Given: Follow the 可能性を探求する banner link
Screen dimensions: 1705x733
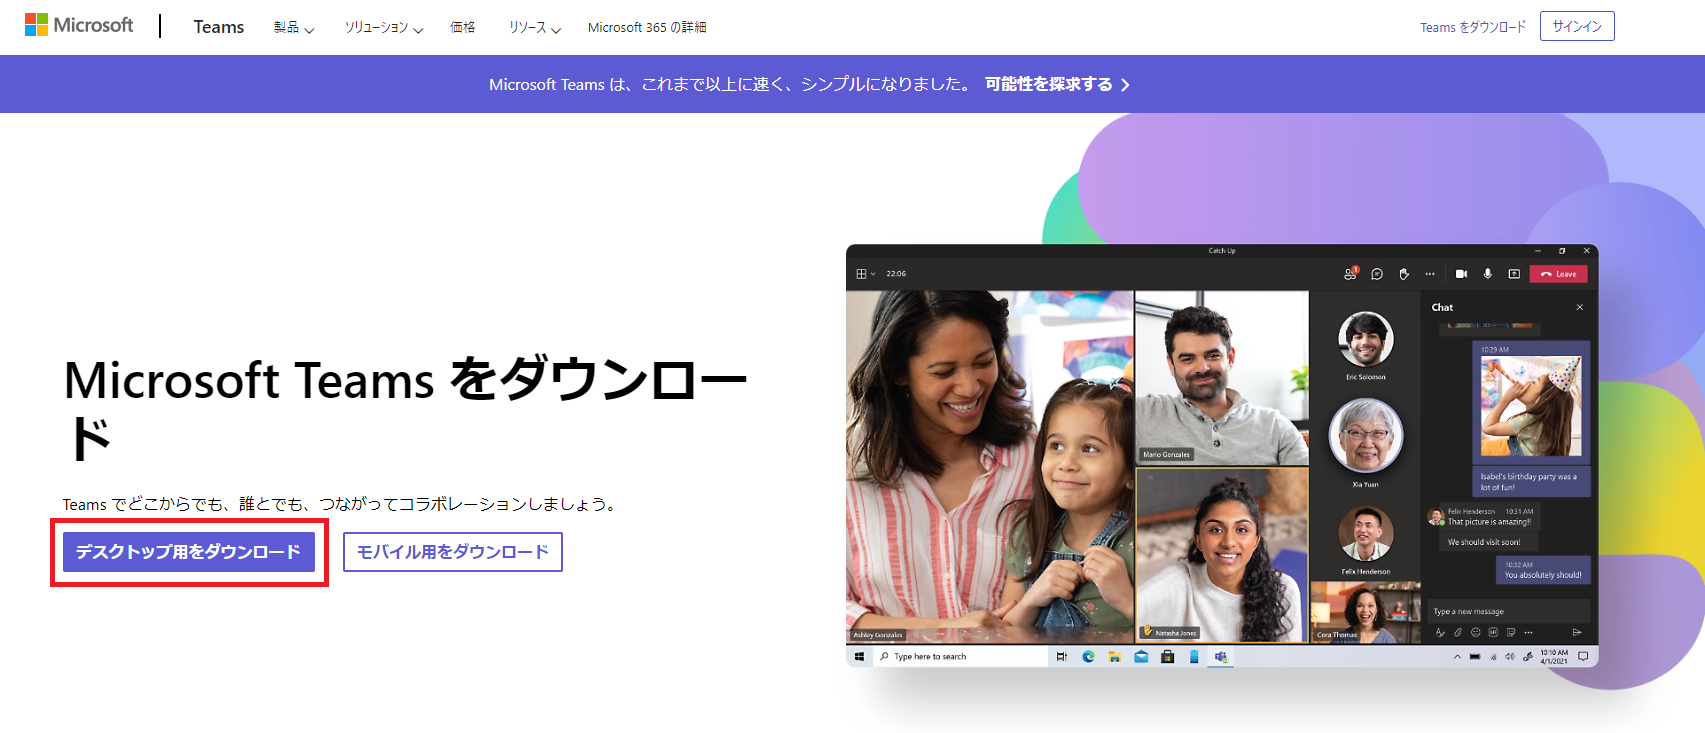Looking at the screenshot, I should click(x=1057, y=85).
